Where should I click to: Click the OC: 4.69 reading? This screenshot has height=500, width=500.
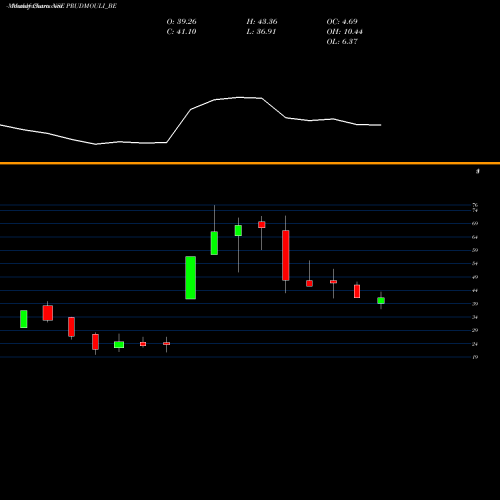pyautogui.click(x=342, y=22)
